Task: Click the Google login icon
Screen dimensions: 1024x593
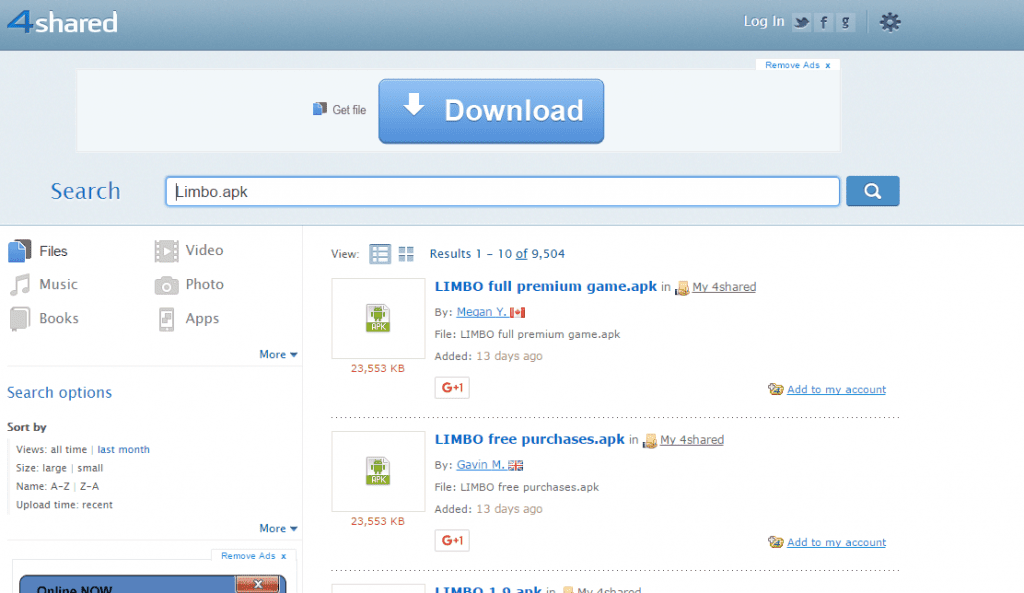Action: pyautogui.click(x=846, y=22)
